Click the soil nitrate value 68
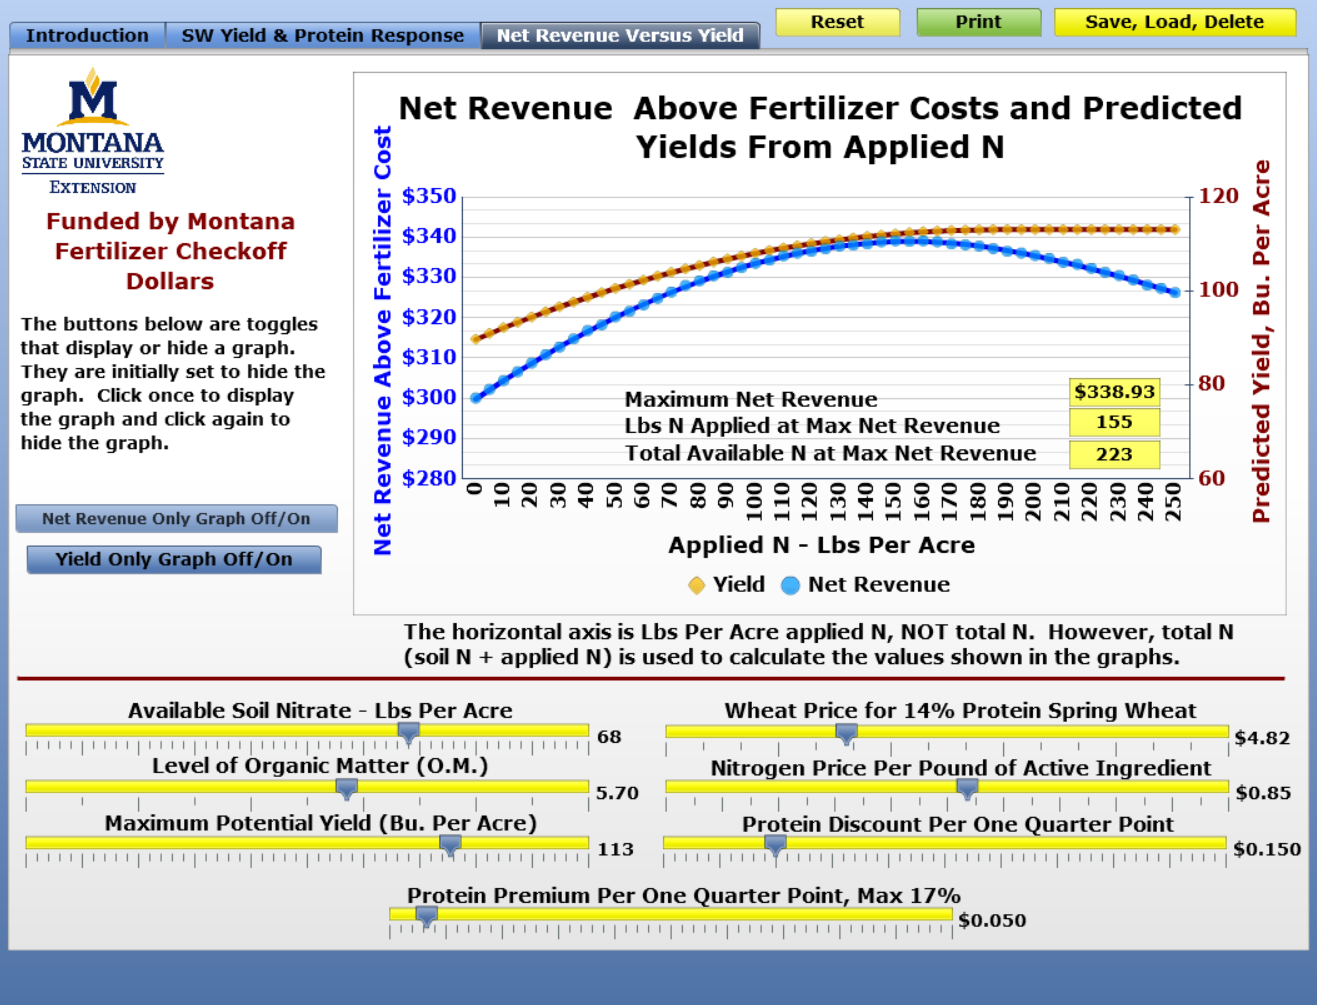 [x=609, y=737]
